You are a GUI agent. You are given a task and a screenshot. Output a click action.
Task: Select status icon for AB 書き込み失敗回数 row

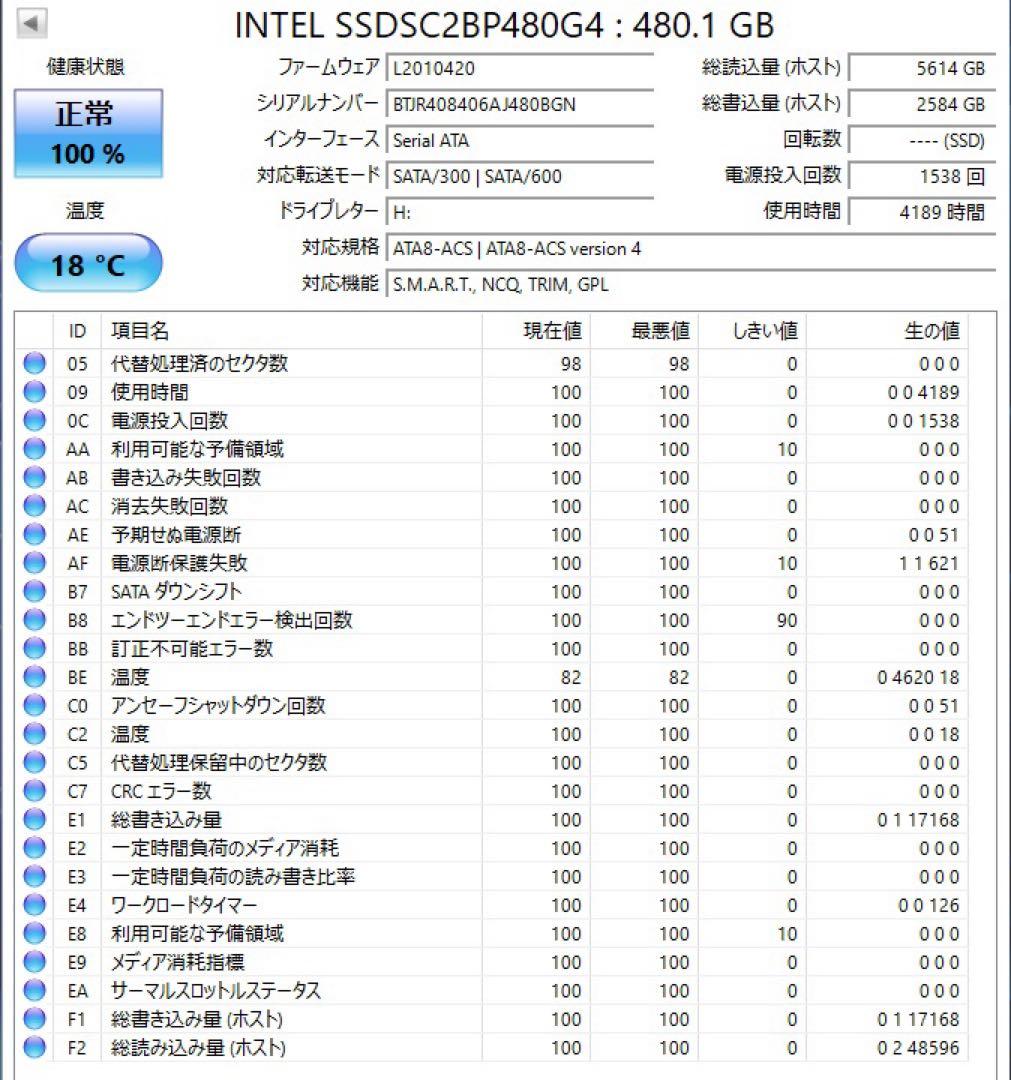[34, 477]
